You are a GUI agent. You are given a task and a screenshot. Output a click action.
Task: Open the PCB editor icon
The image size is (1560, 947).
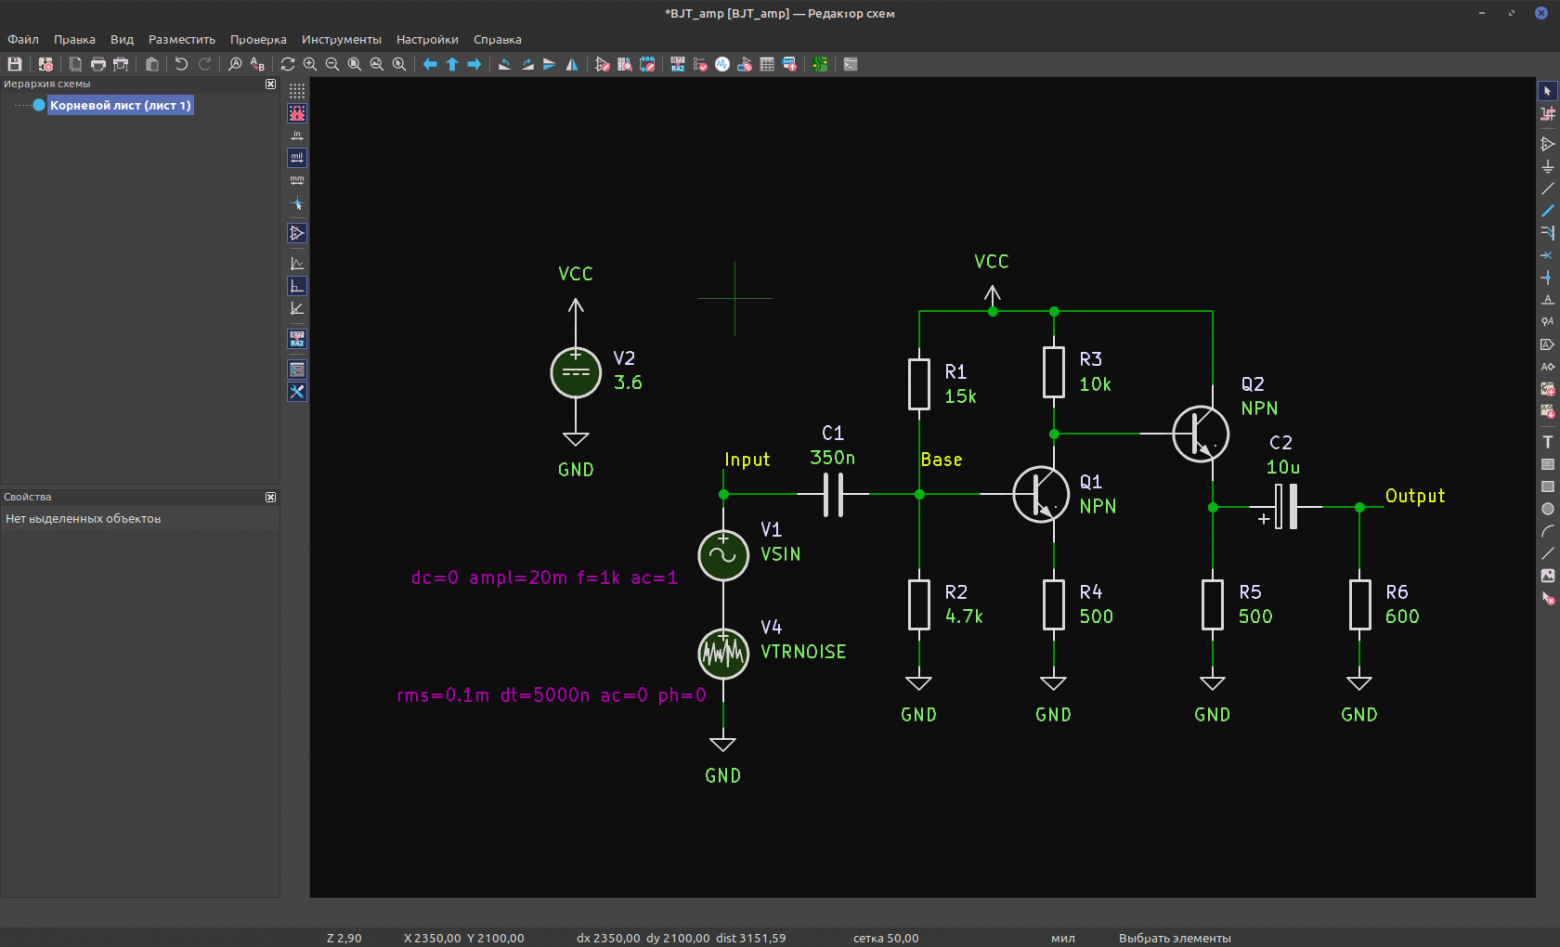pyautogui.click(x=819, y=64)
